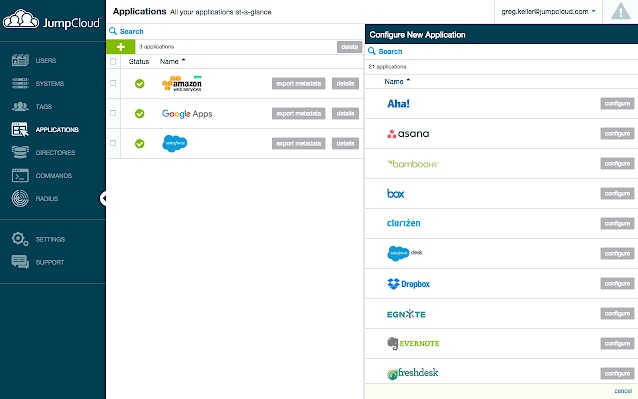Go to Settings menu item

[x=50, y=239]
